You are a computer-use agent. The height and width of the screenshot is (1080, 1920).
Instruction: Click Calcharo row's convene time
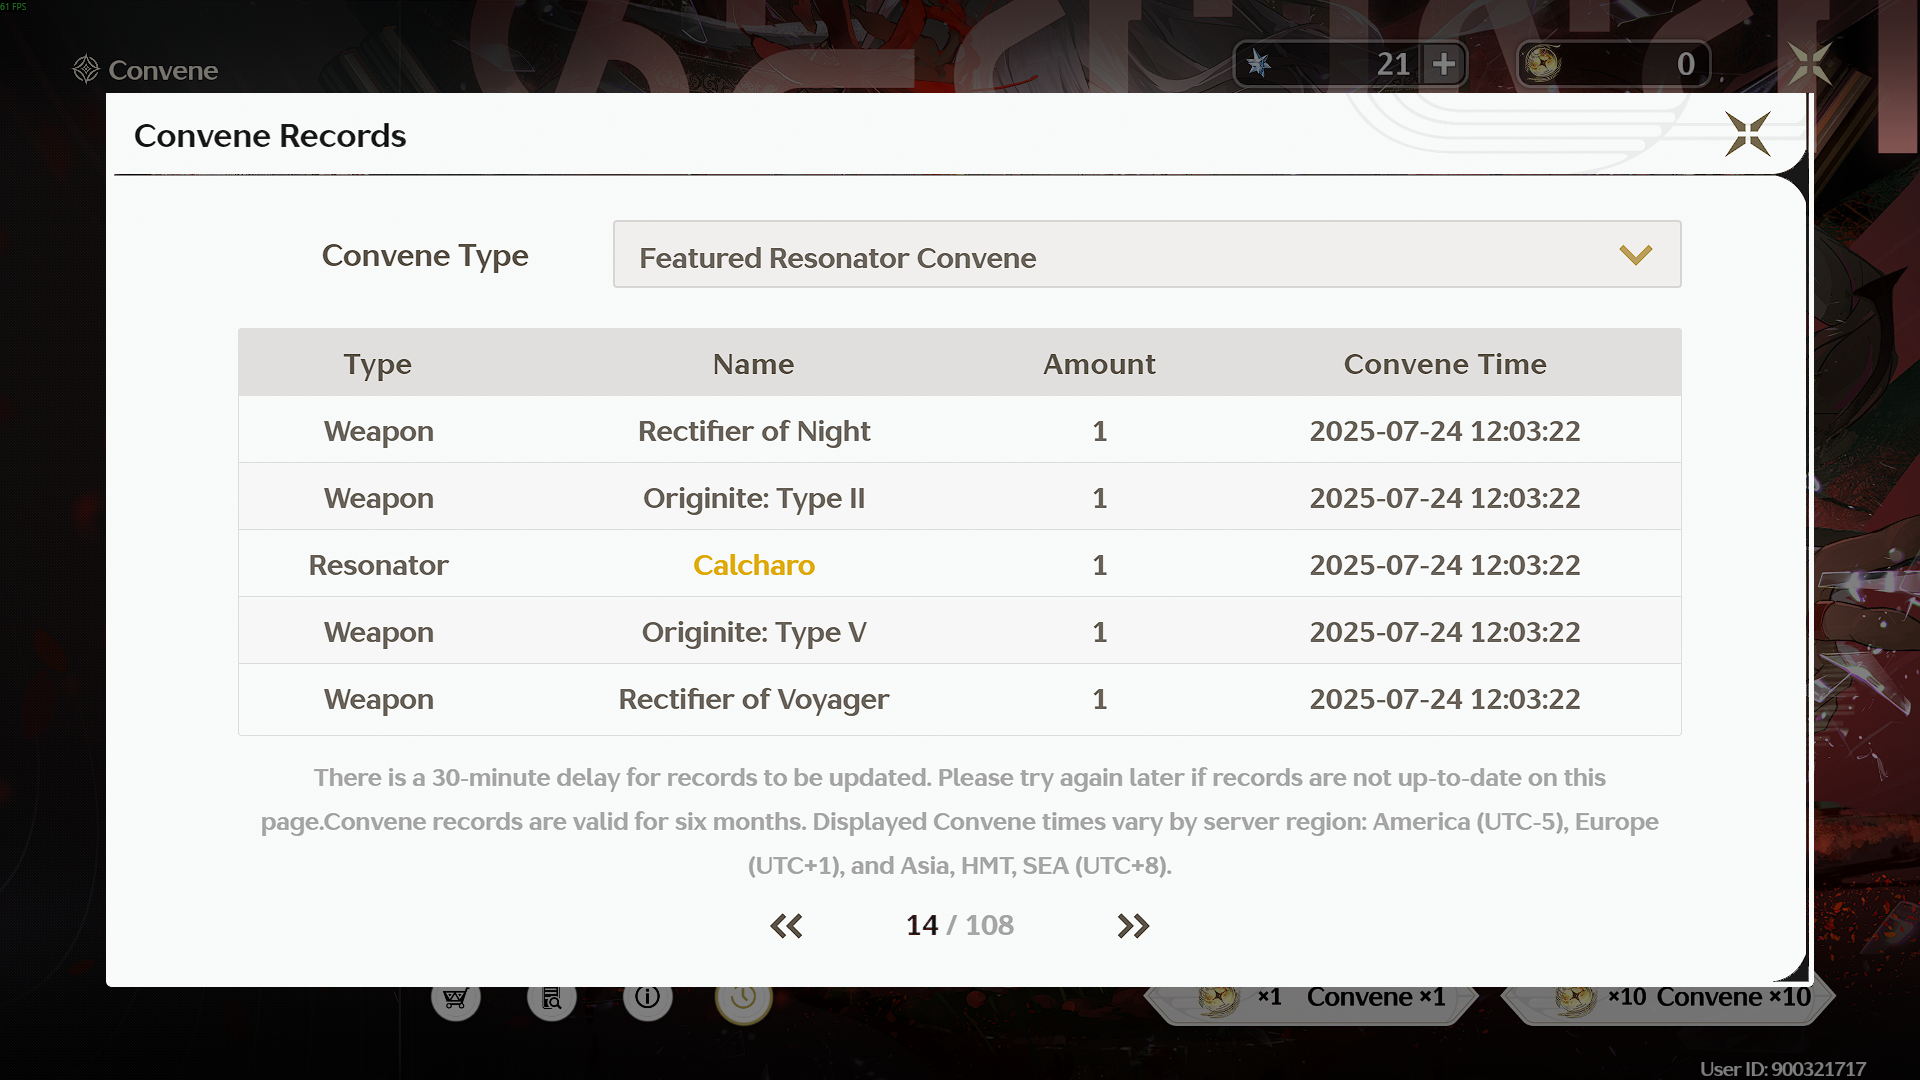1445,565
